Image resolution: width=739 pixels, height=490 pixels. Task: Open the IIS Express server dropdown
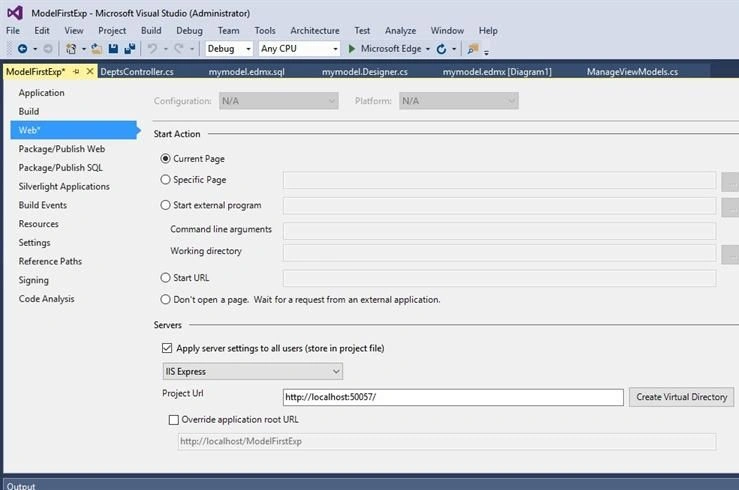point(253,371)
